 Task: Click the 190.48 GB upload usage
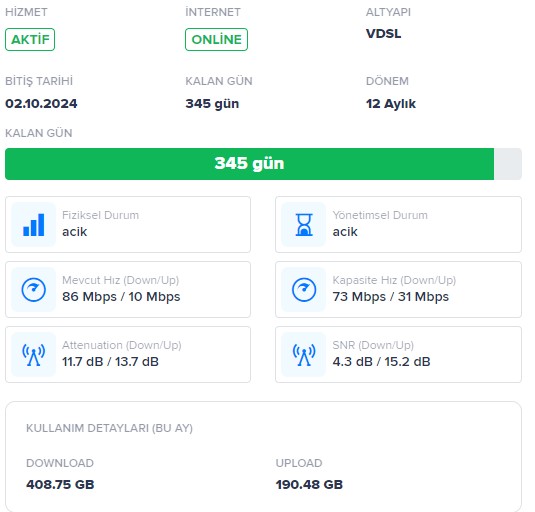pos(309,484)
